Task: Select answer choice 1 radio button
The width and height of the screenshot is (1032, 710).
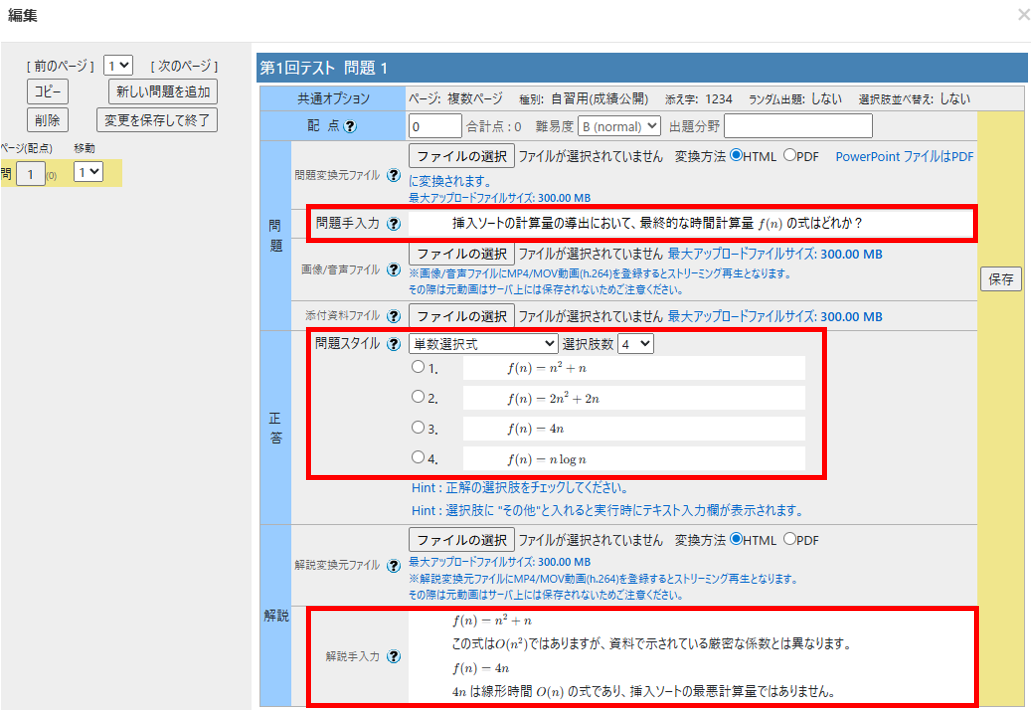Action: 418,367
